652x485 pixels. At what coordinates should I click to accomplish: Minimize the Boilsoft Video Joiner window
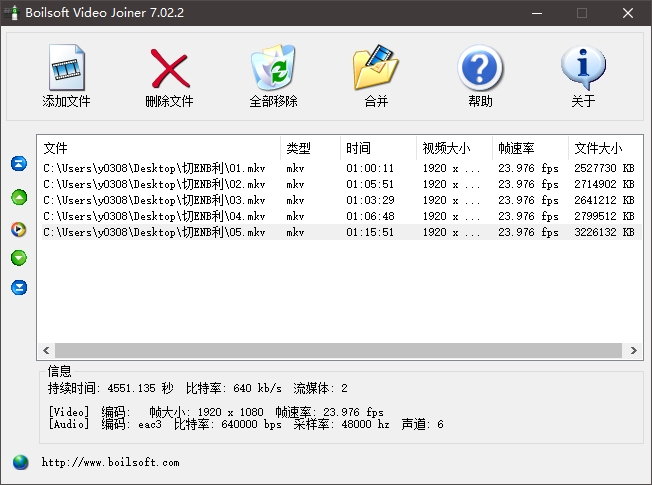click(537, 13)
